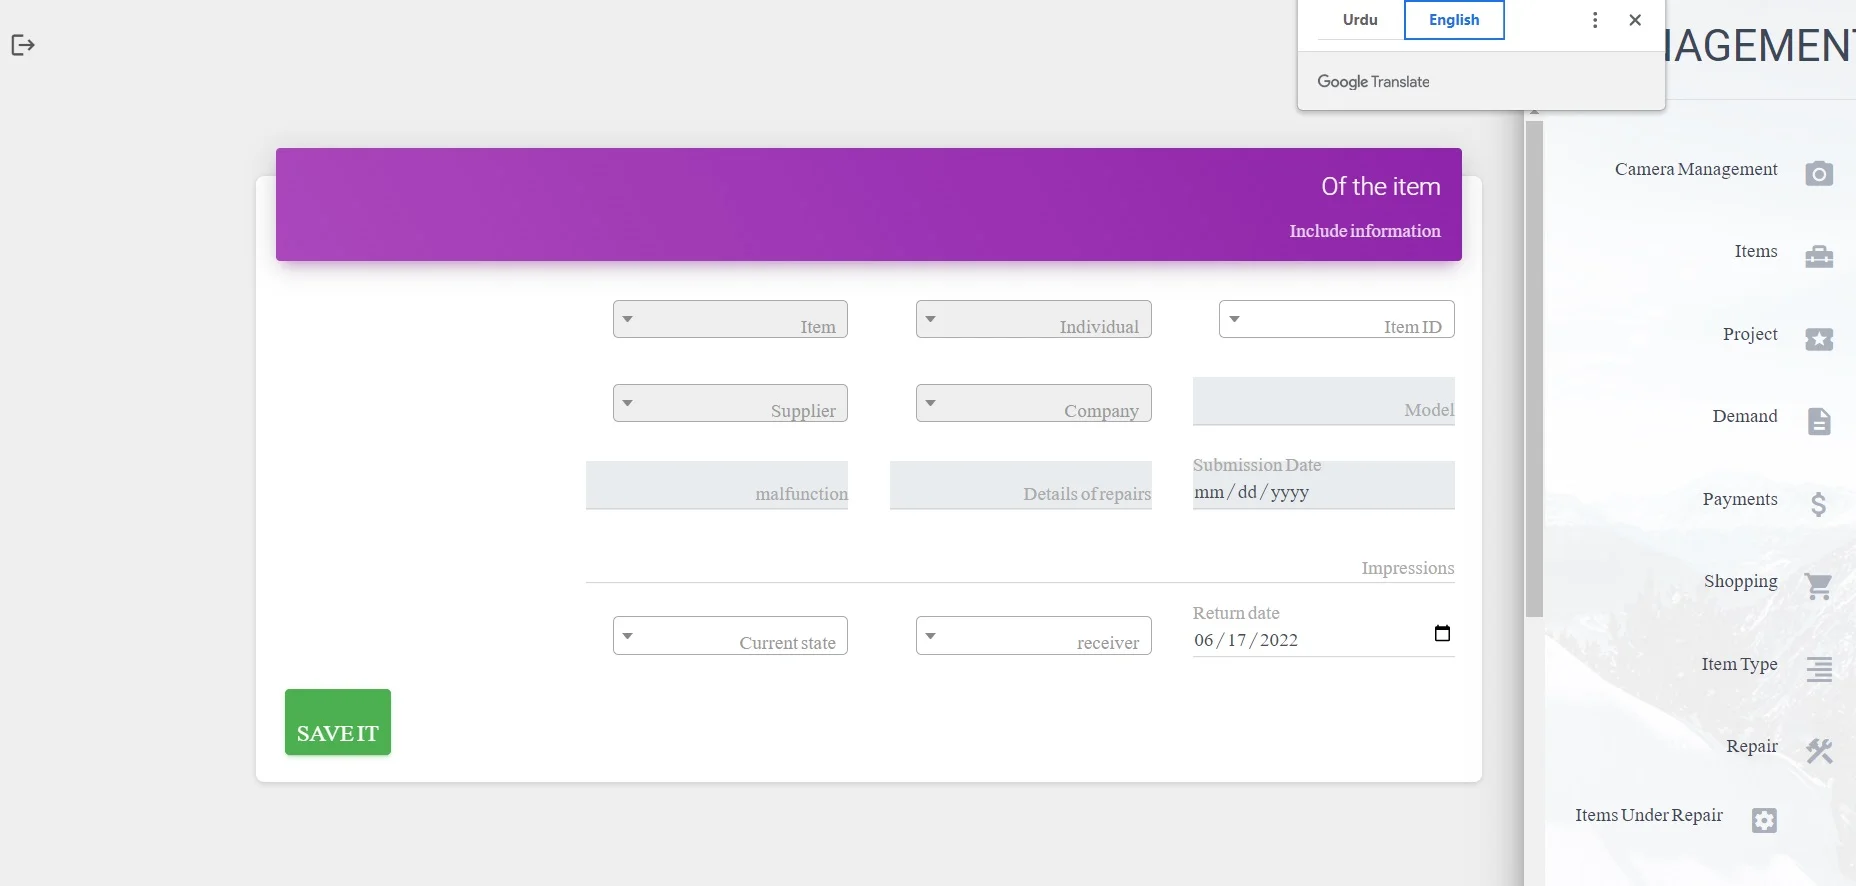
Task: Click the sidebar vertical scrollbar
Action: pyautogui.click(x=1534, y=369)
